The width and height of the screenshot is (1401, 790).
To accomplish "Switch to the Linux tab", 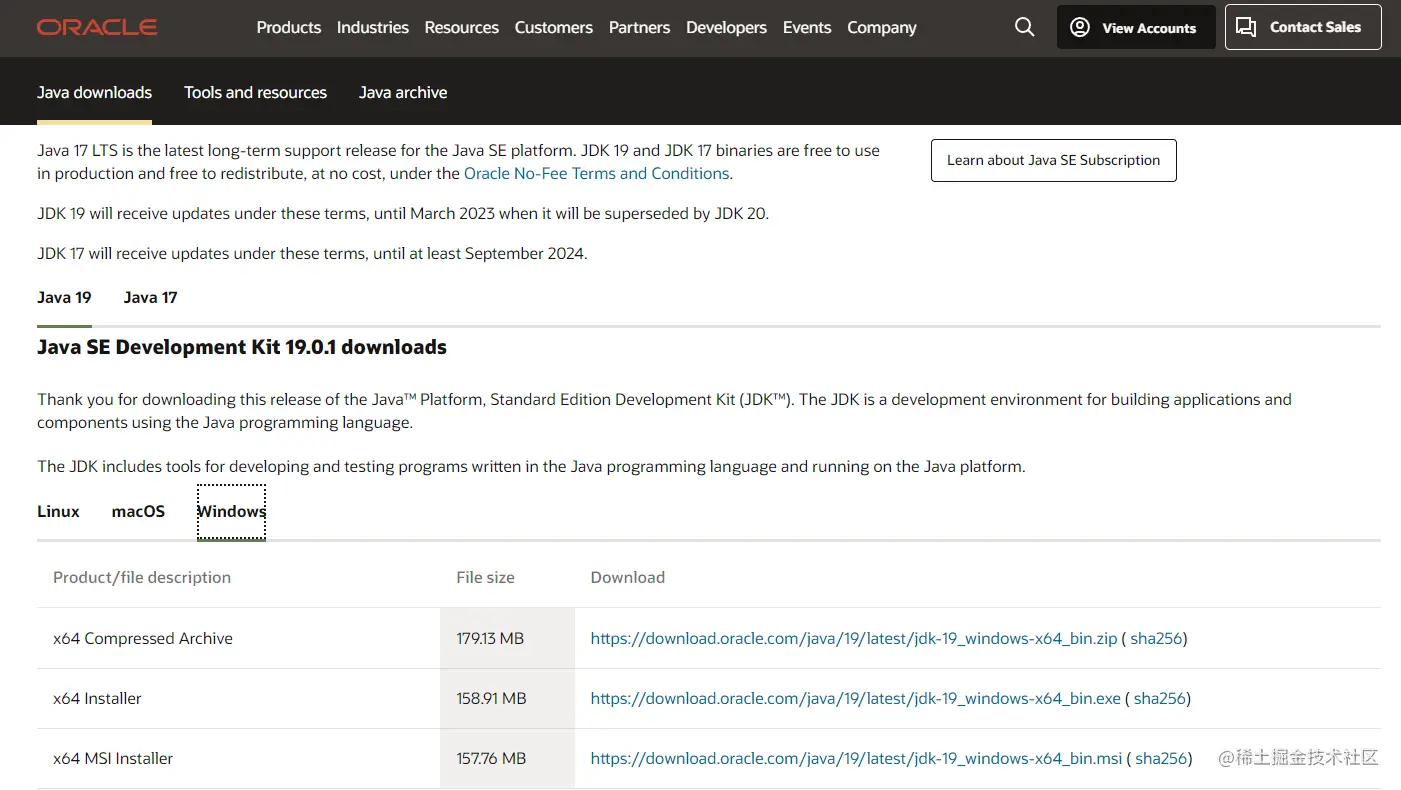I will 58,511.
